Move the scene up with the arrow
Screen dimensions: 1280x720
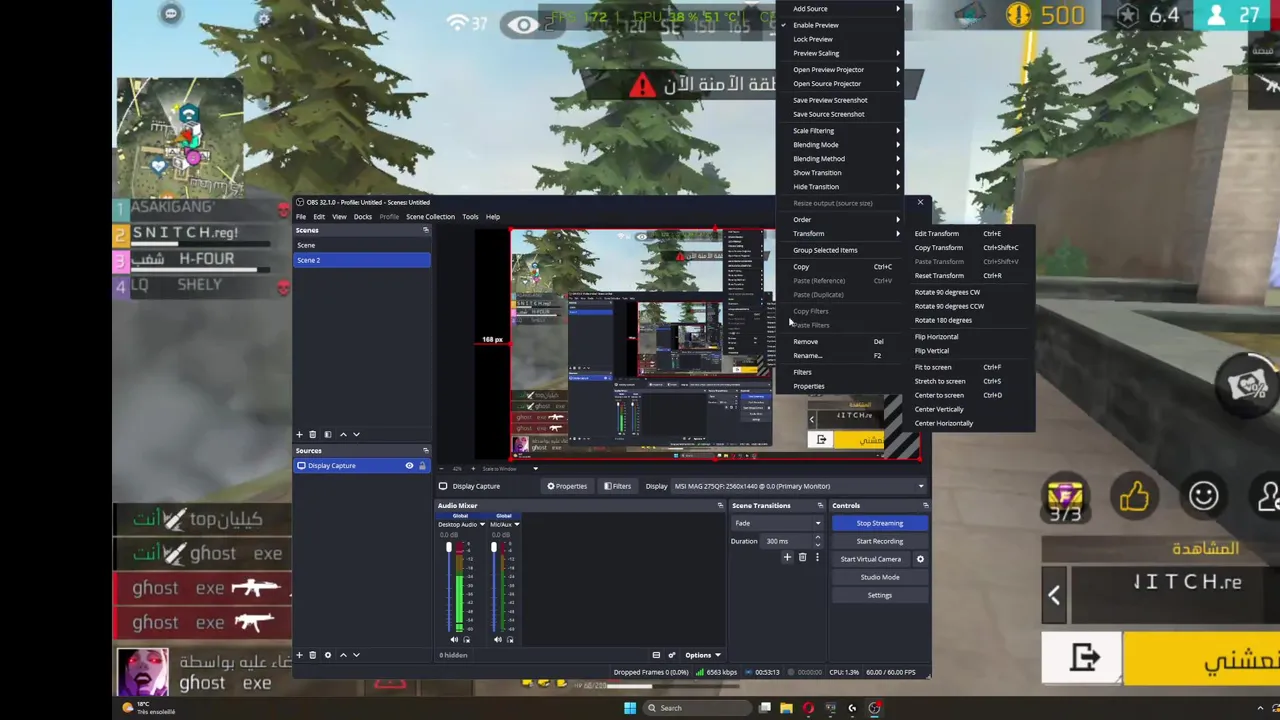[x=343, y=434]
